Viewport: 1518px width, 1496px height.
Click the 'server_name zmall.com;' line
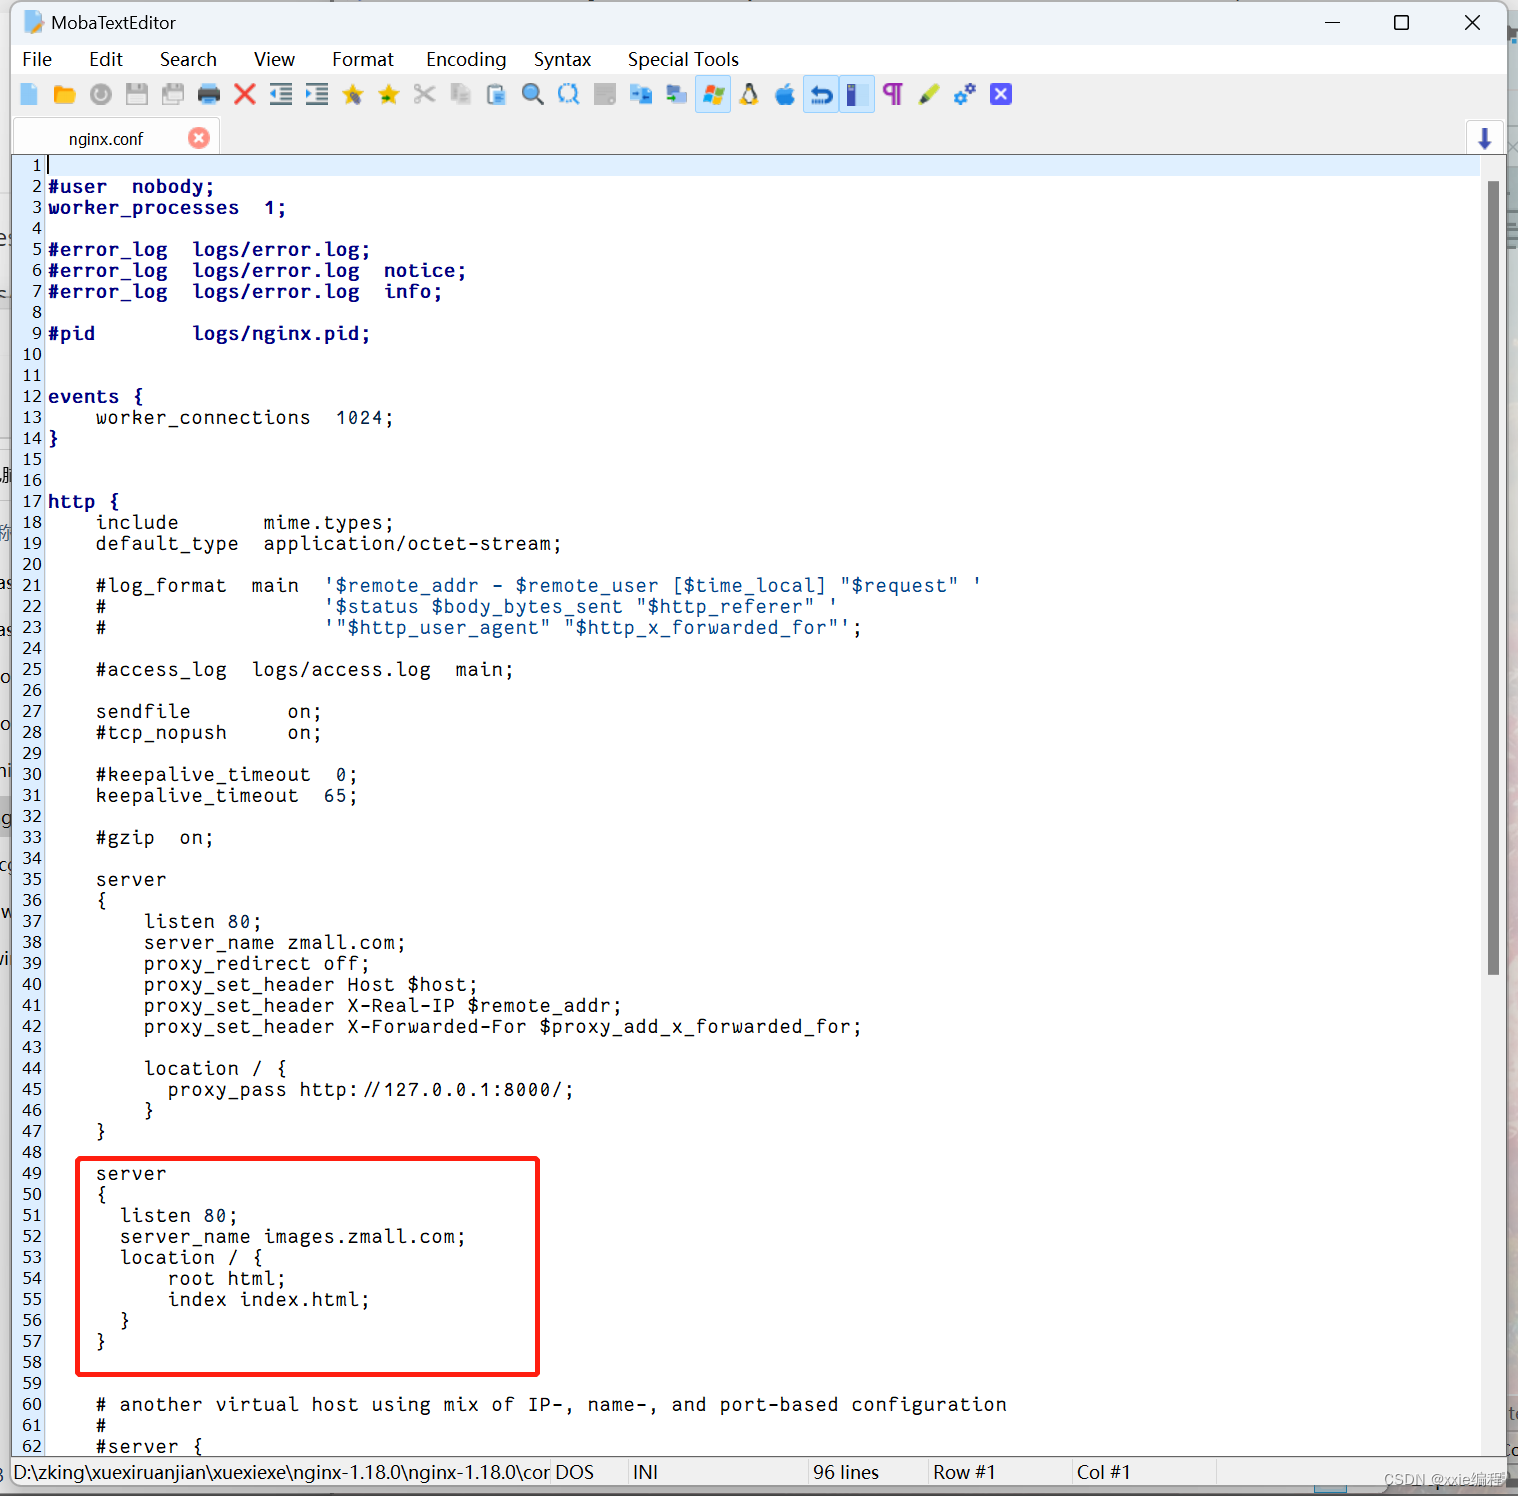pyautogui.click(x=275, y=943)
